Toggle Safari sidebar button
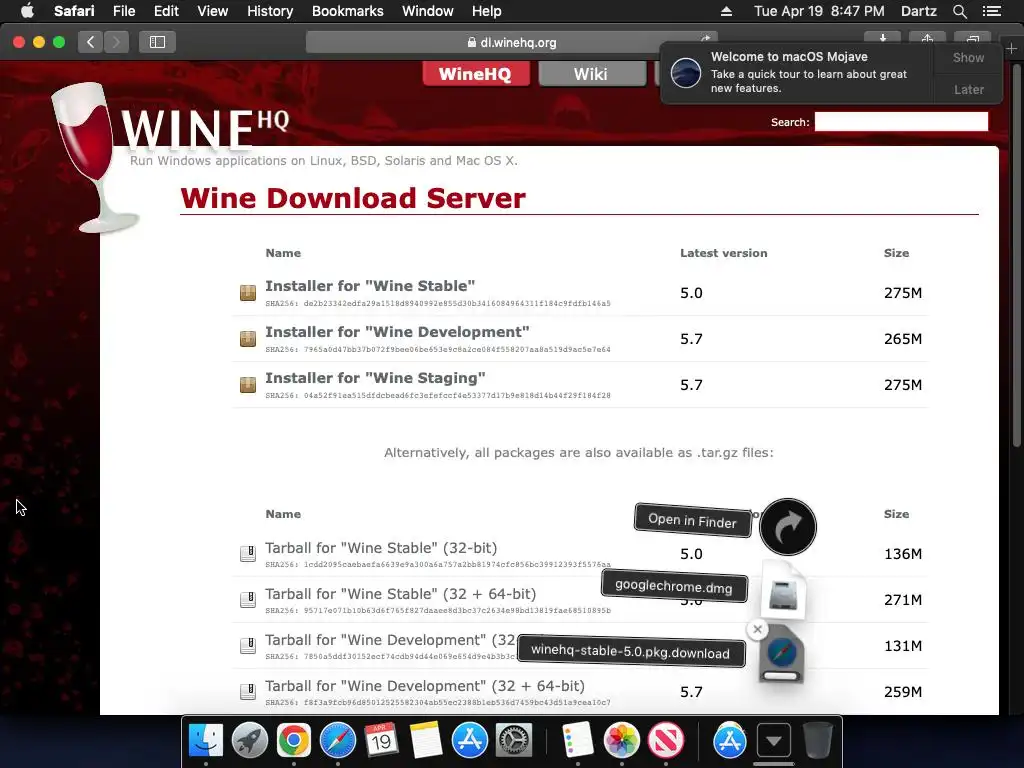Viewport: 1024px width, 768px height. pyautogui.click(x=157, y=42)
